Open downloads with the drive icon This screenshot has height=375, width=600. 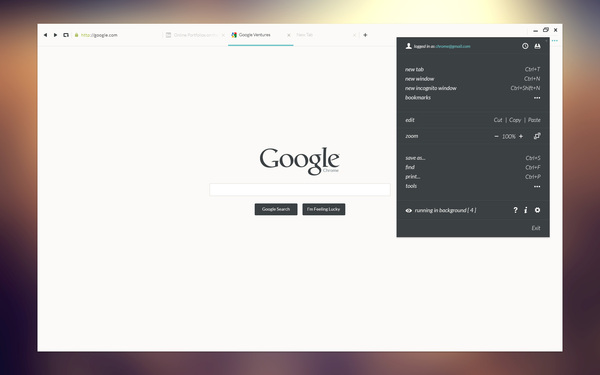(x=537, y=46)
